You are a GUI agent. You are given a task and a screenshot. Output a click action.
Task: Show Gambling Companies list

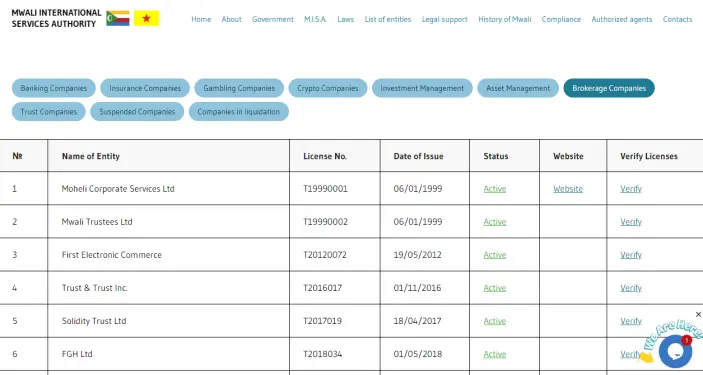click(239, 88)
